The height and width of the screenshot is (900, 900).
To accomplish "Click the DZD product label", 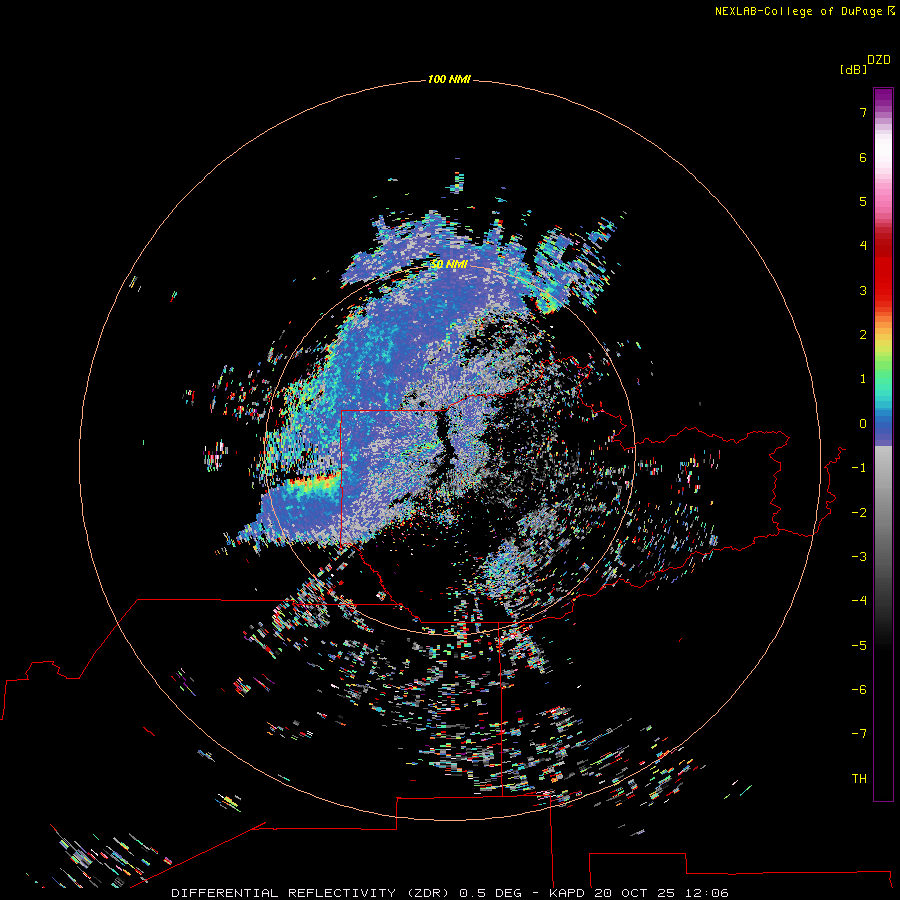I will 879,60.
